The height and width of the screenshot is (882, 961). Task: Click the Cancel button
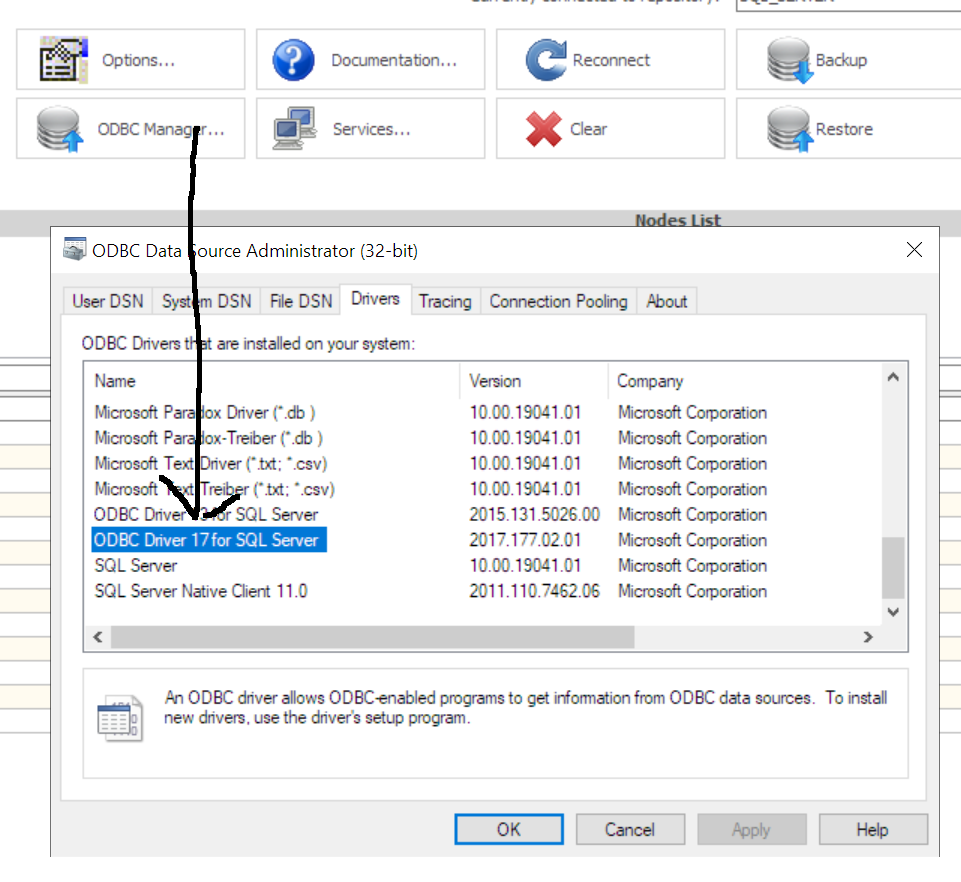pyautogui.click(x=630, y=829)
